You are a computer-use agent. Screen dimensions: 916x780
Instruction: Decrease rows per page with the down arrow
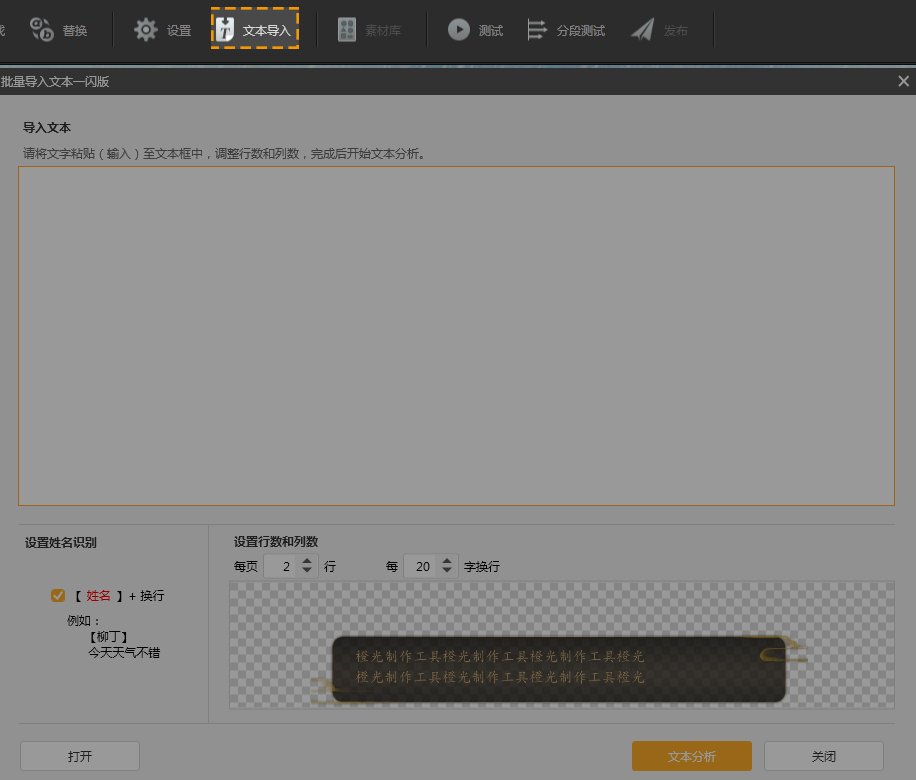click(307, 572)
